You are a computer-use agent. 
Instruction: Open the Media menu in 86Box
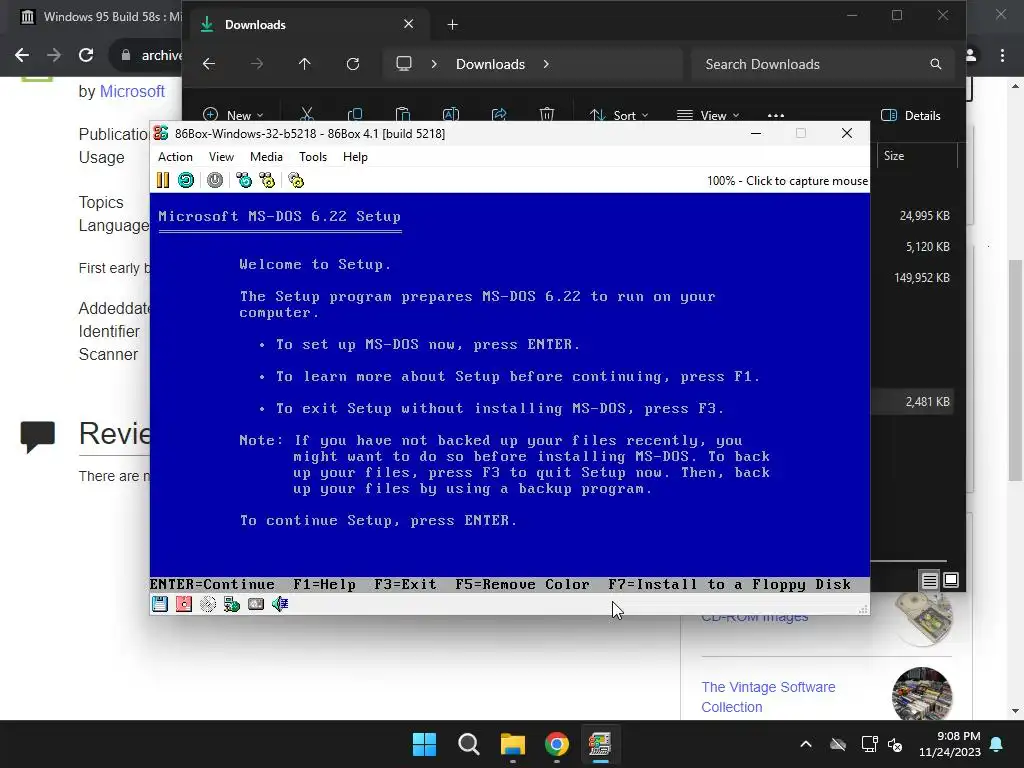coord(266,157)
